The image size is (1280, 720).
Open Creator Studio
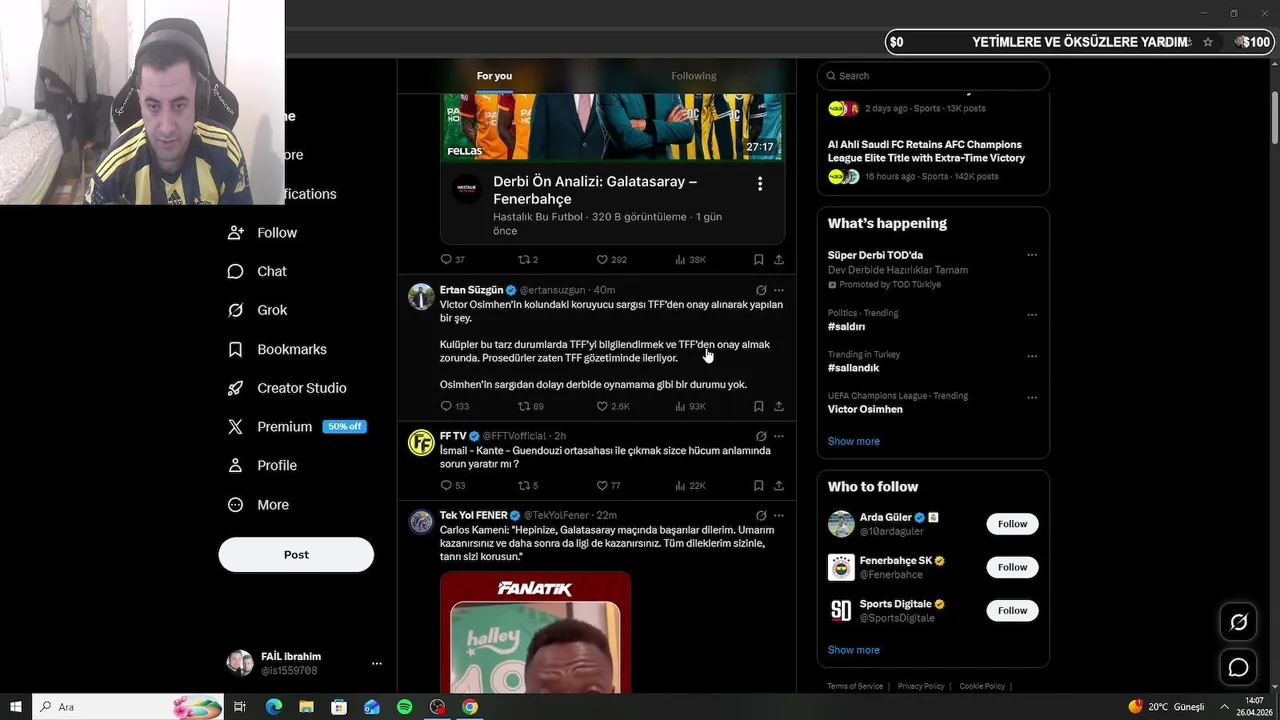coord(287,389)
